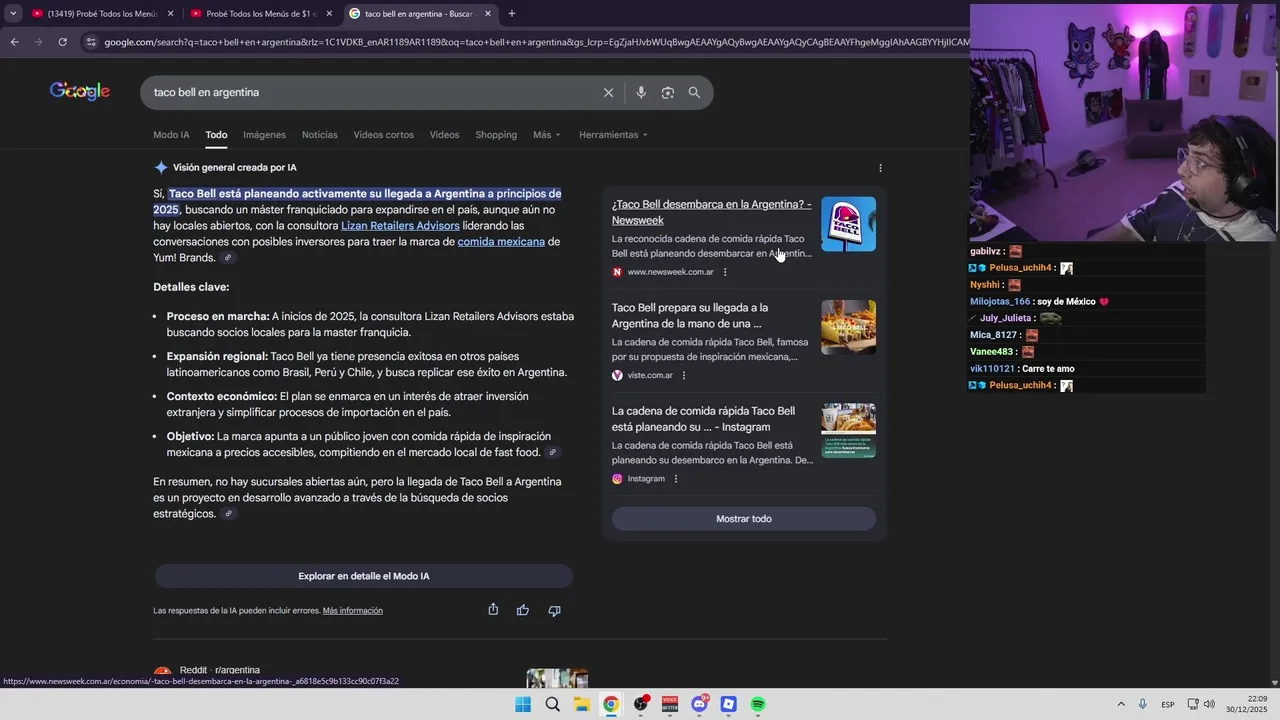Open Windows taskbar search
The image size is (1280, 720).
(x=552, y=704)
